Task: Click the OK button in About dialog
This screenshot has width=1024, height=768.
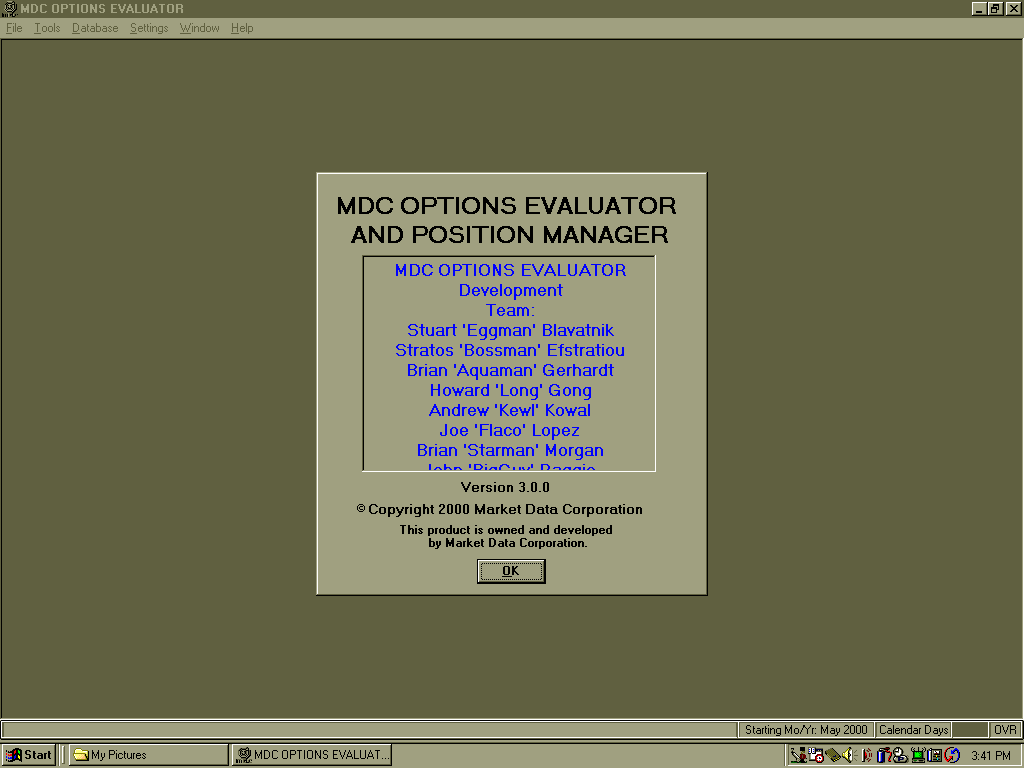Action: tap(511, 571)
